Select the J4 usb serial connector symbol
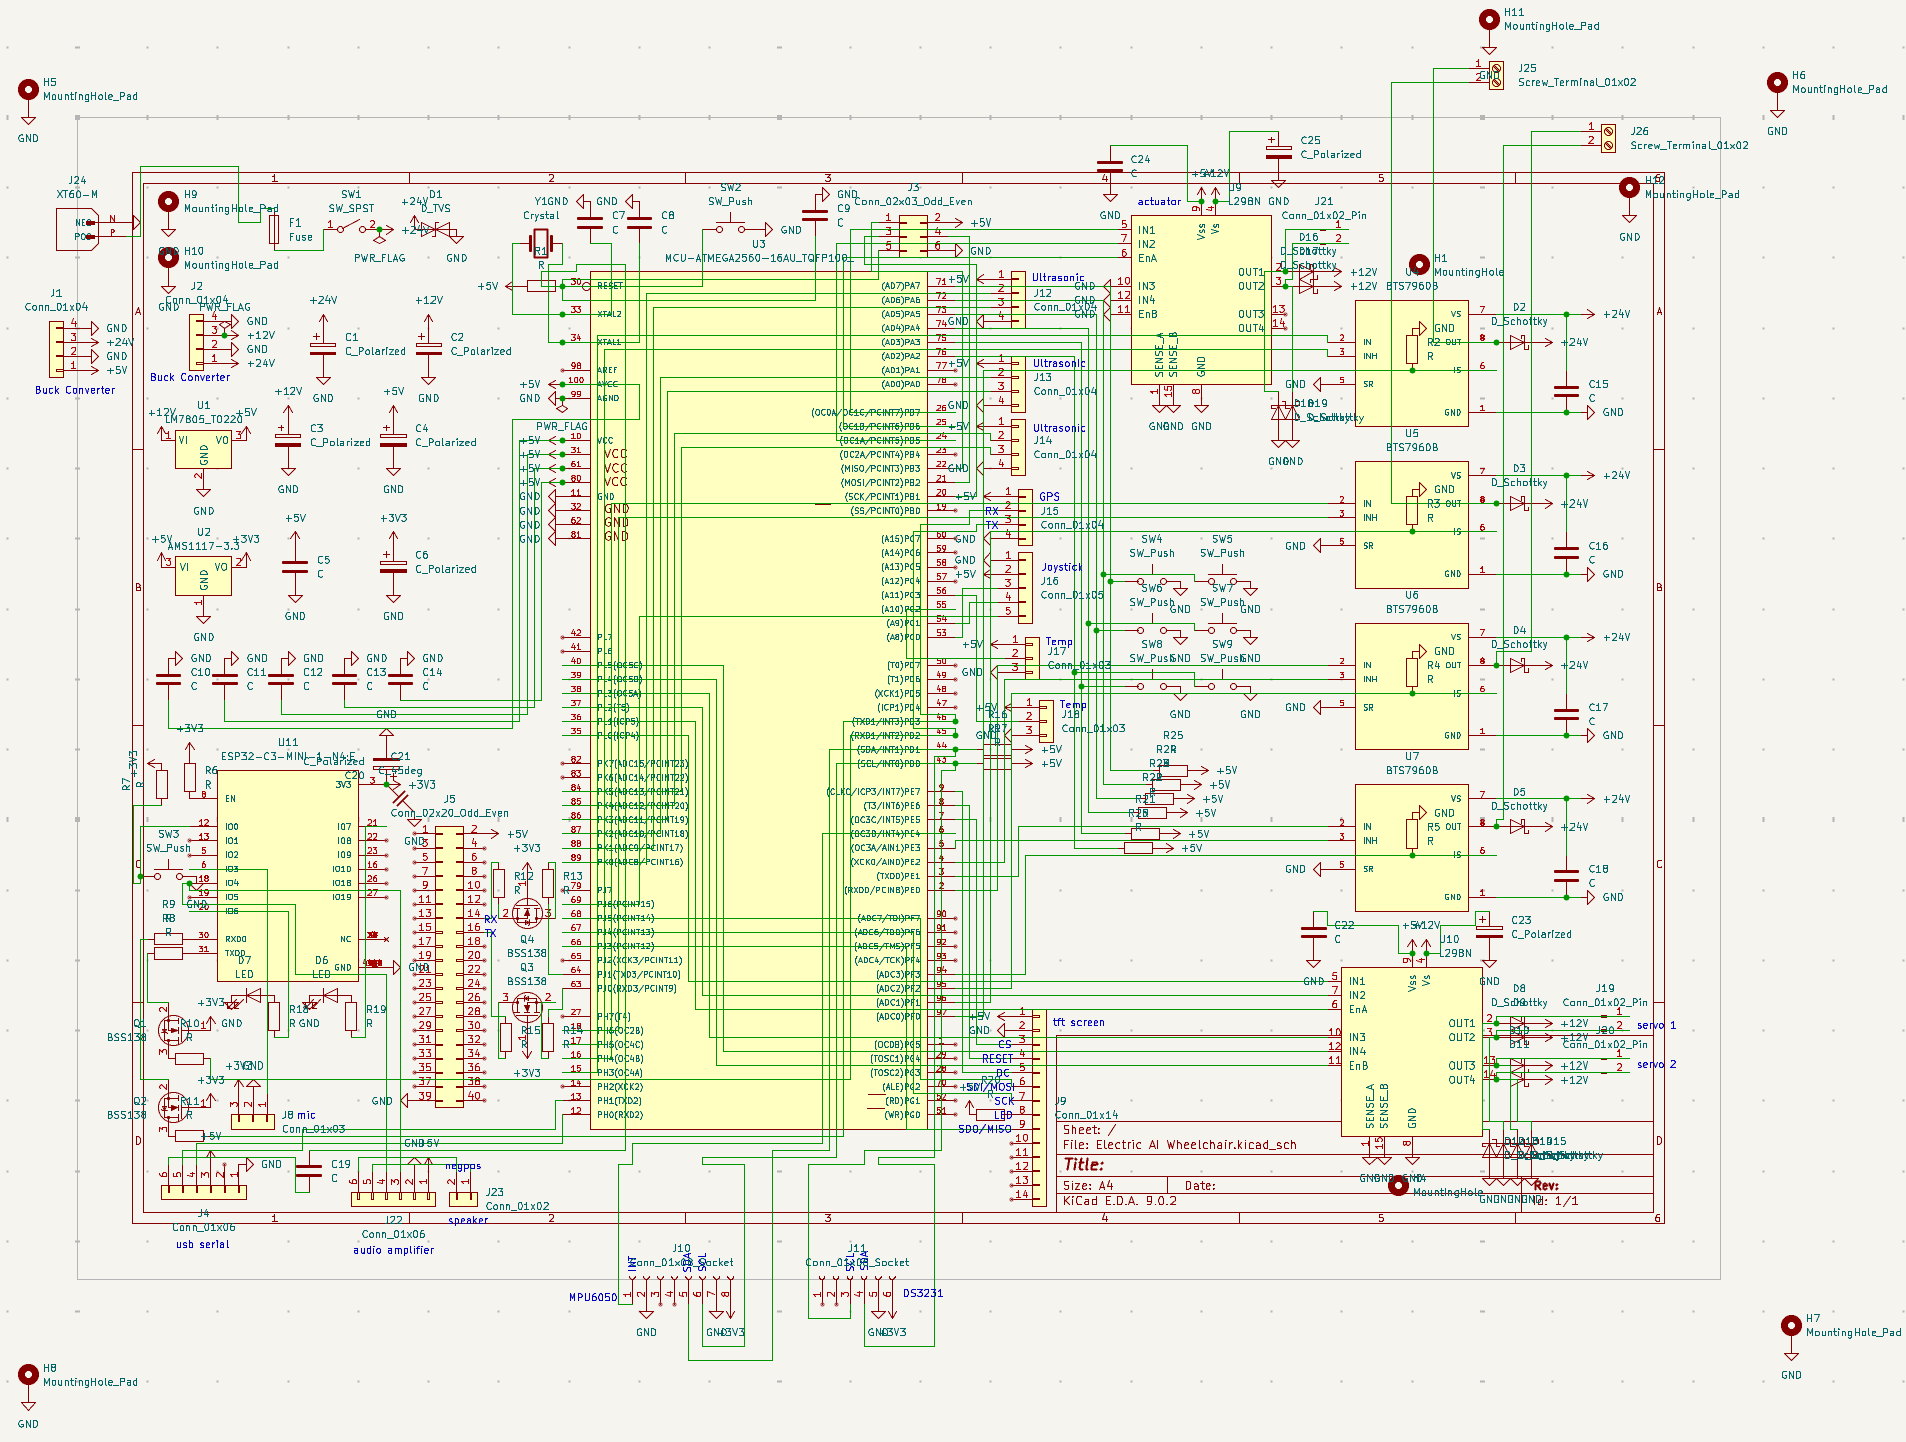 203,1192
